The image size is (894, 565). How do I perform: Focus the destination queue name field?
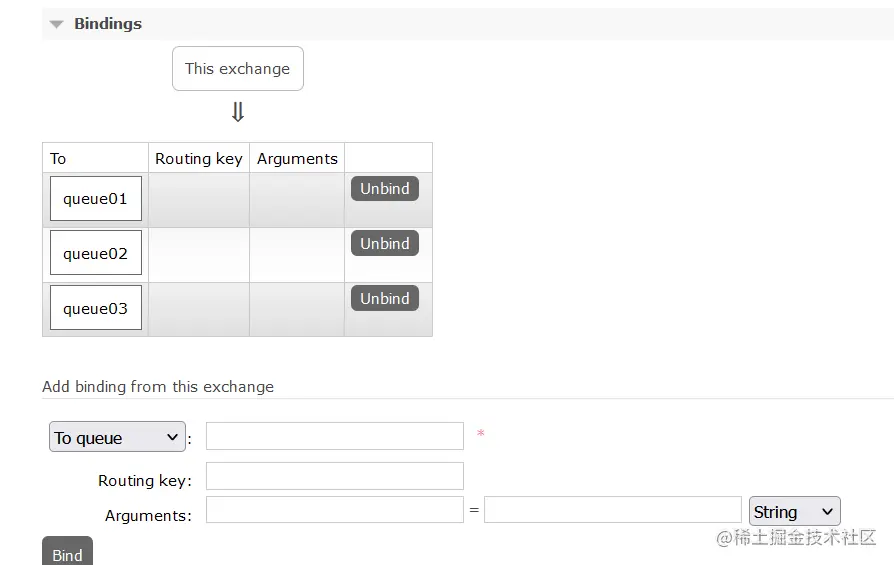[x=335, y=436]
